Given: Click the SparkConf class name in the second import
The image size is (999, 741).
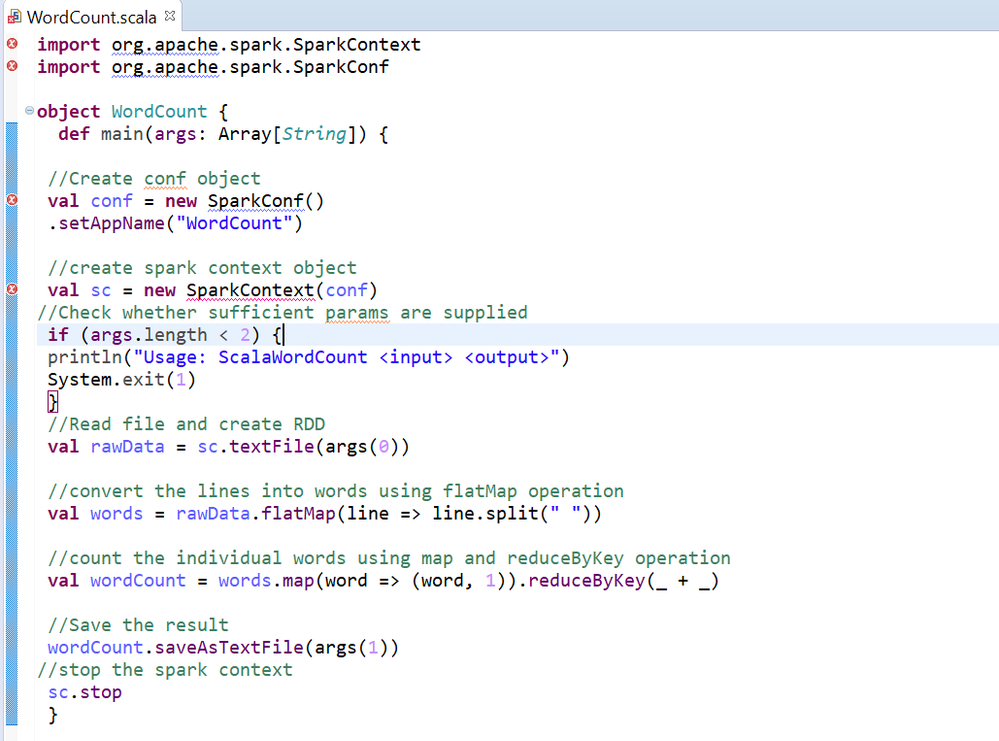Looking at the screenshot, I should [x=341, y=67].
